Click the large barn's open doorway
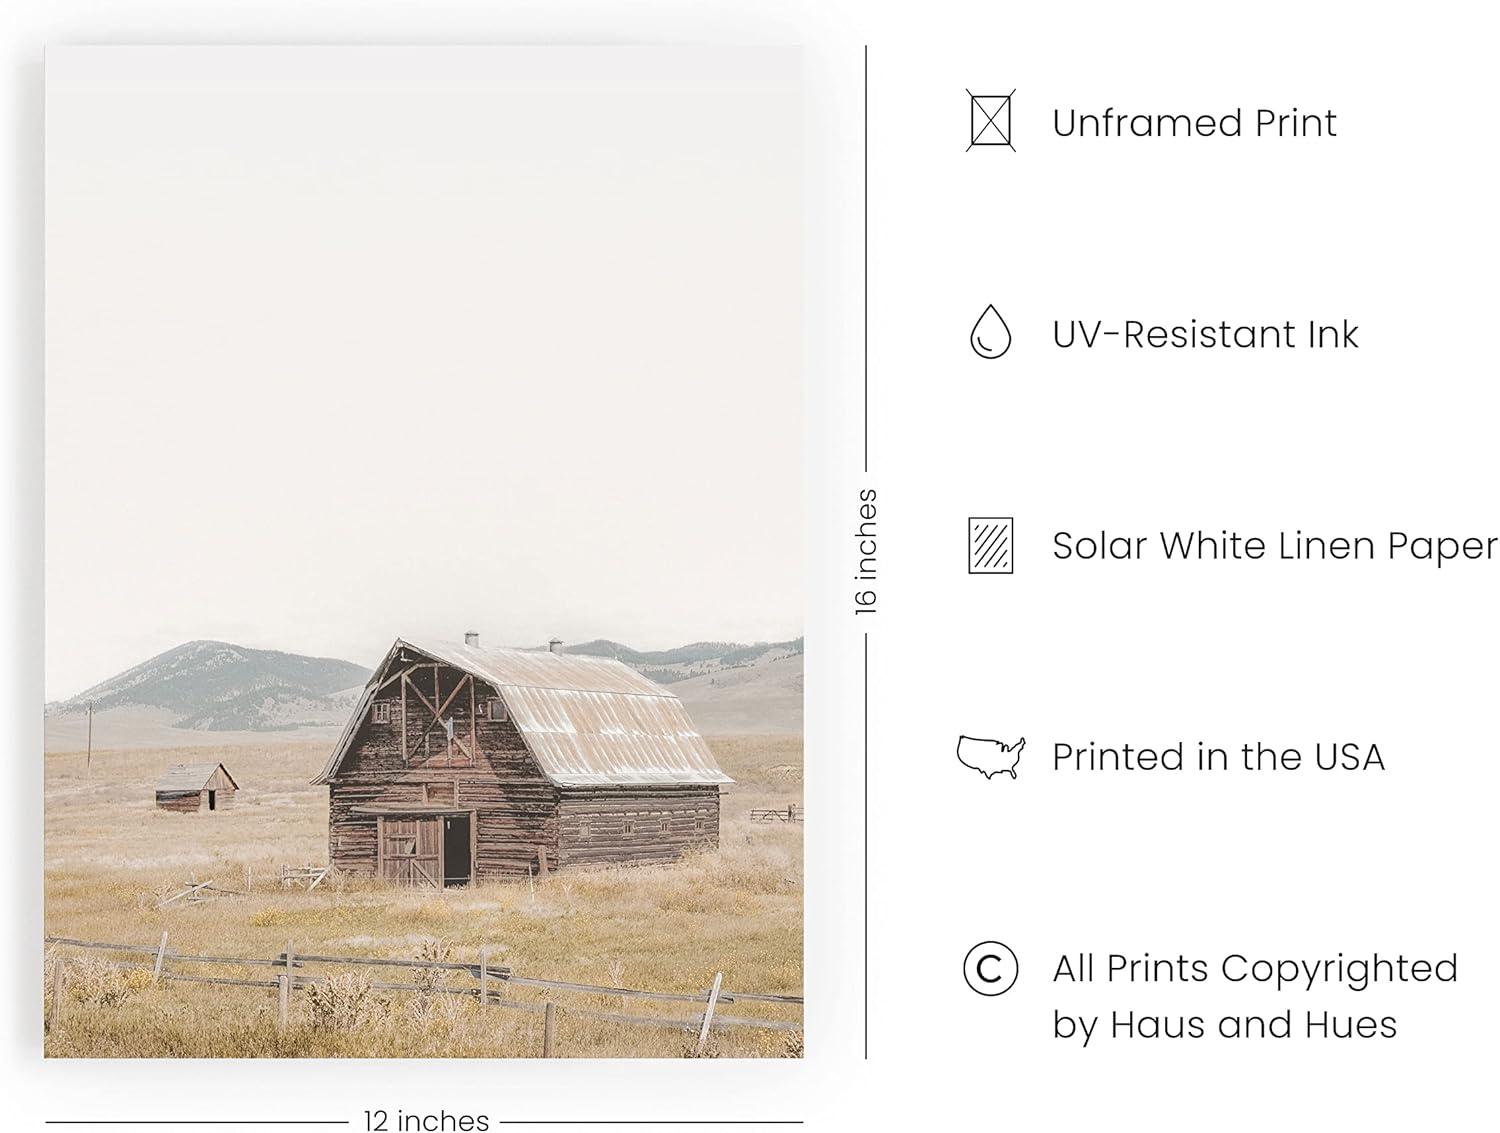 (x=458, y=848)
